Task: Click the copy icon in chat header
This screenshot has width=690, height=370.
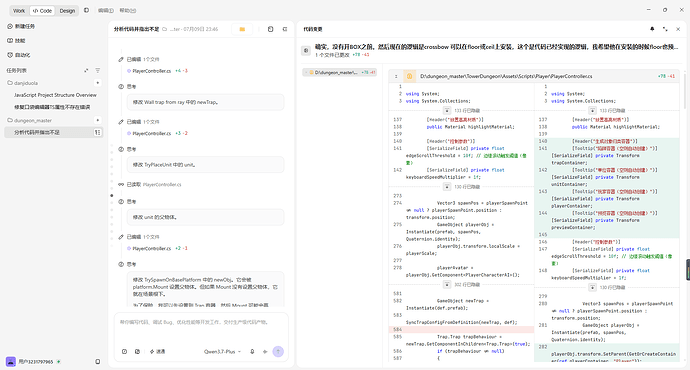Action: click(271, 29)
